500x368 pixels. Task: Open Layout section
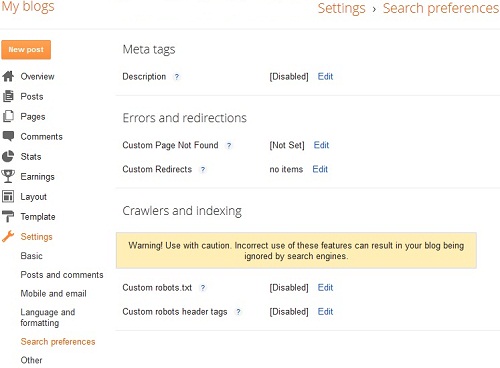33,196
